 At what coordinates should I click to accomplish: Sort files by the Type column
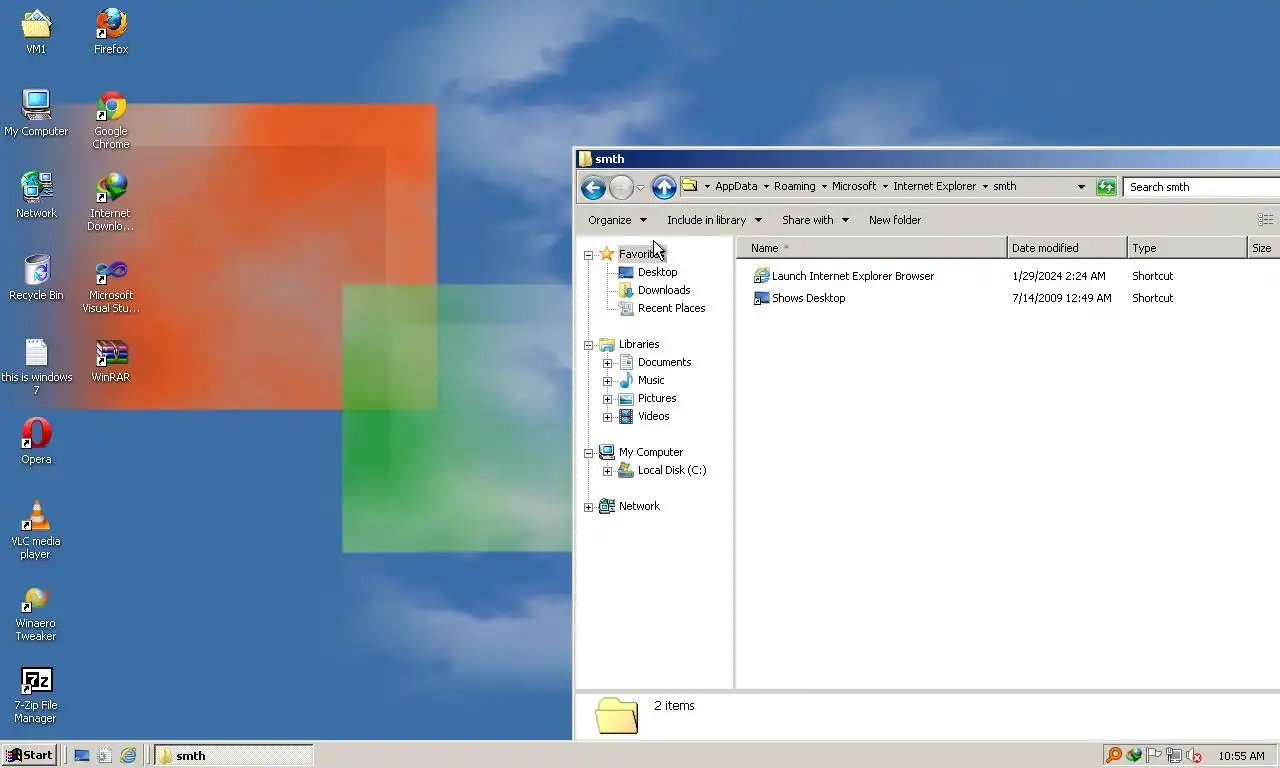coord(1187,248)
